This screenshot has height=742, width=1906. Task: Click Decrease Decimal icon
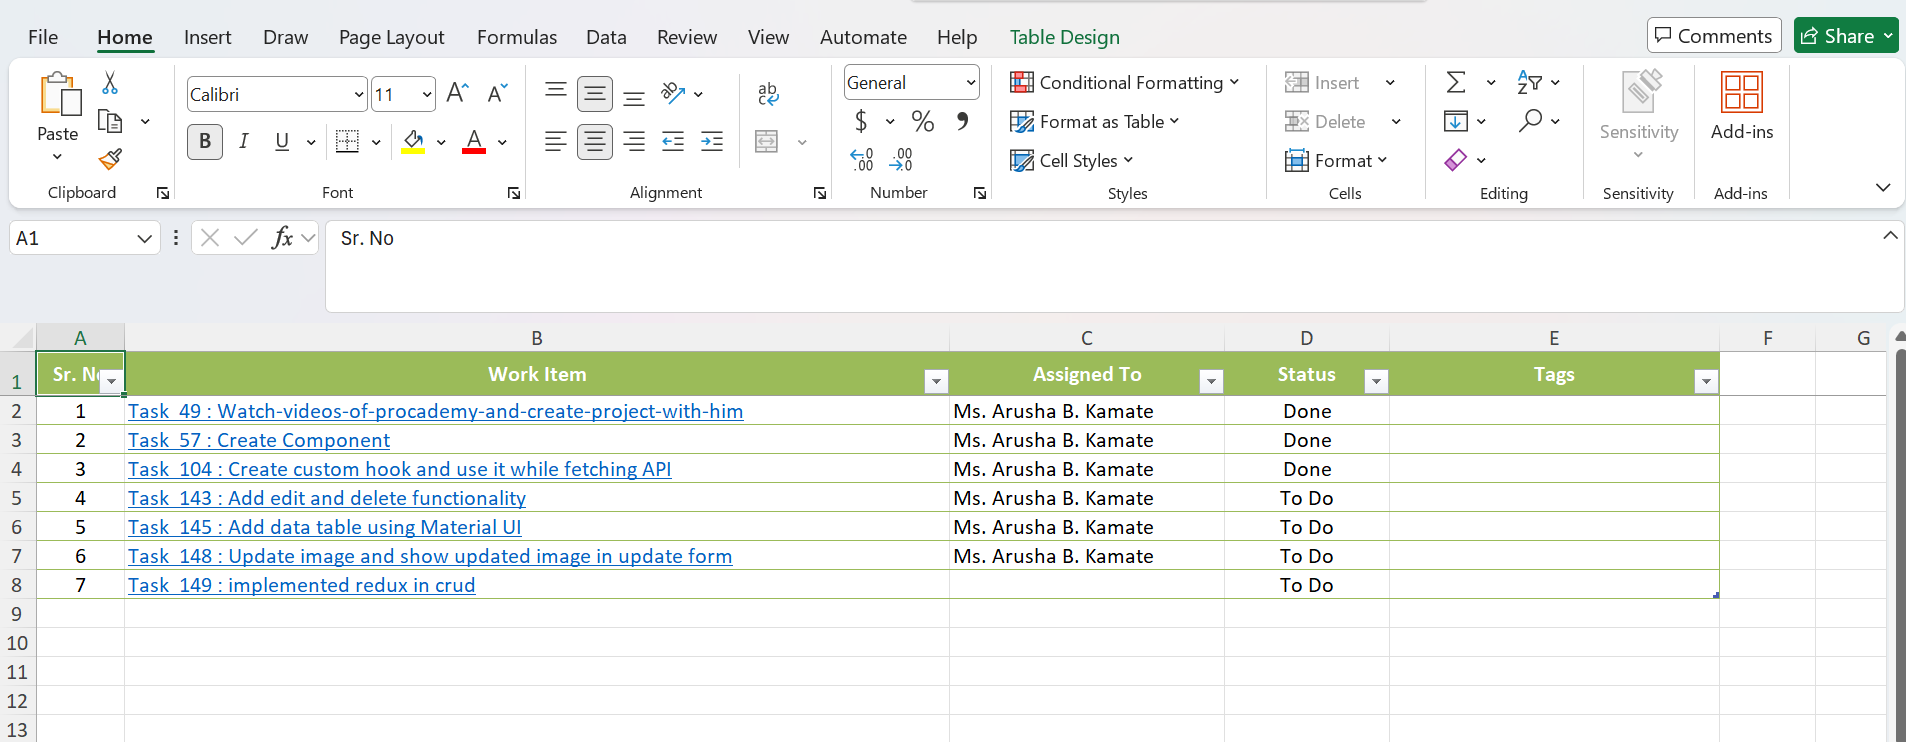coord(900,160)
